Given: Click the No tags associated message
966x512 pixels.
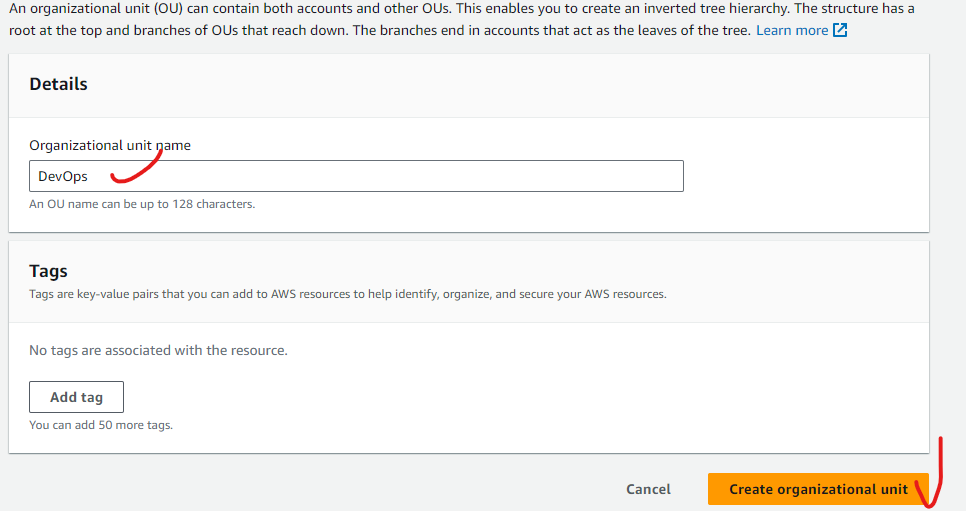Looking at the screenshot, I should point(158,350).
